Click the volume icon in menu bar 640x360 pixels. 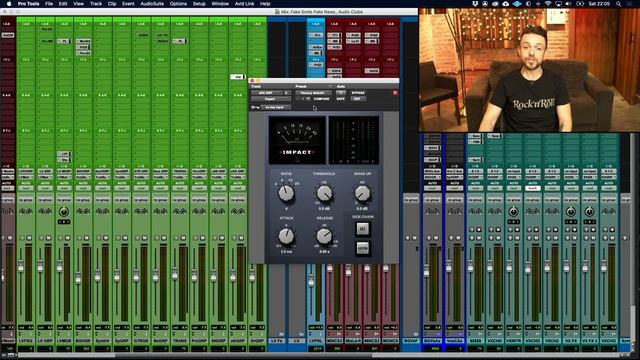pyautogui.click(x=569, y=4)
